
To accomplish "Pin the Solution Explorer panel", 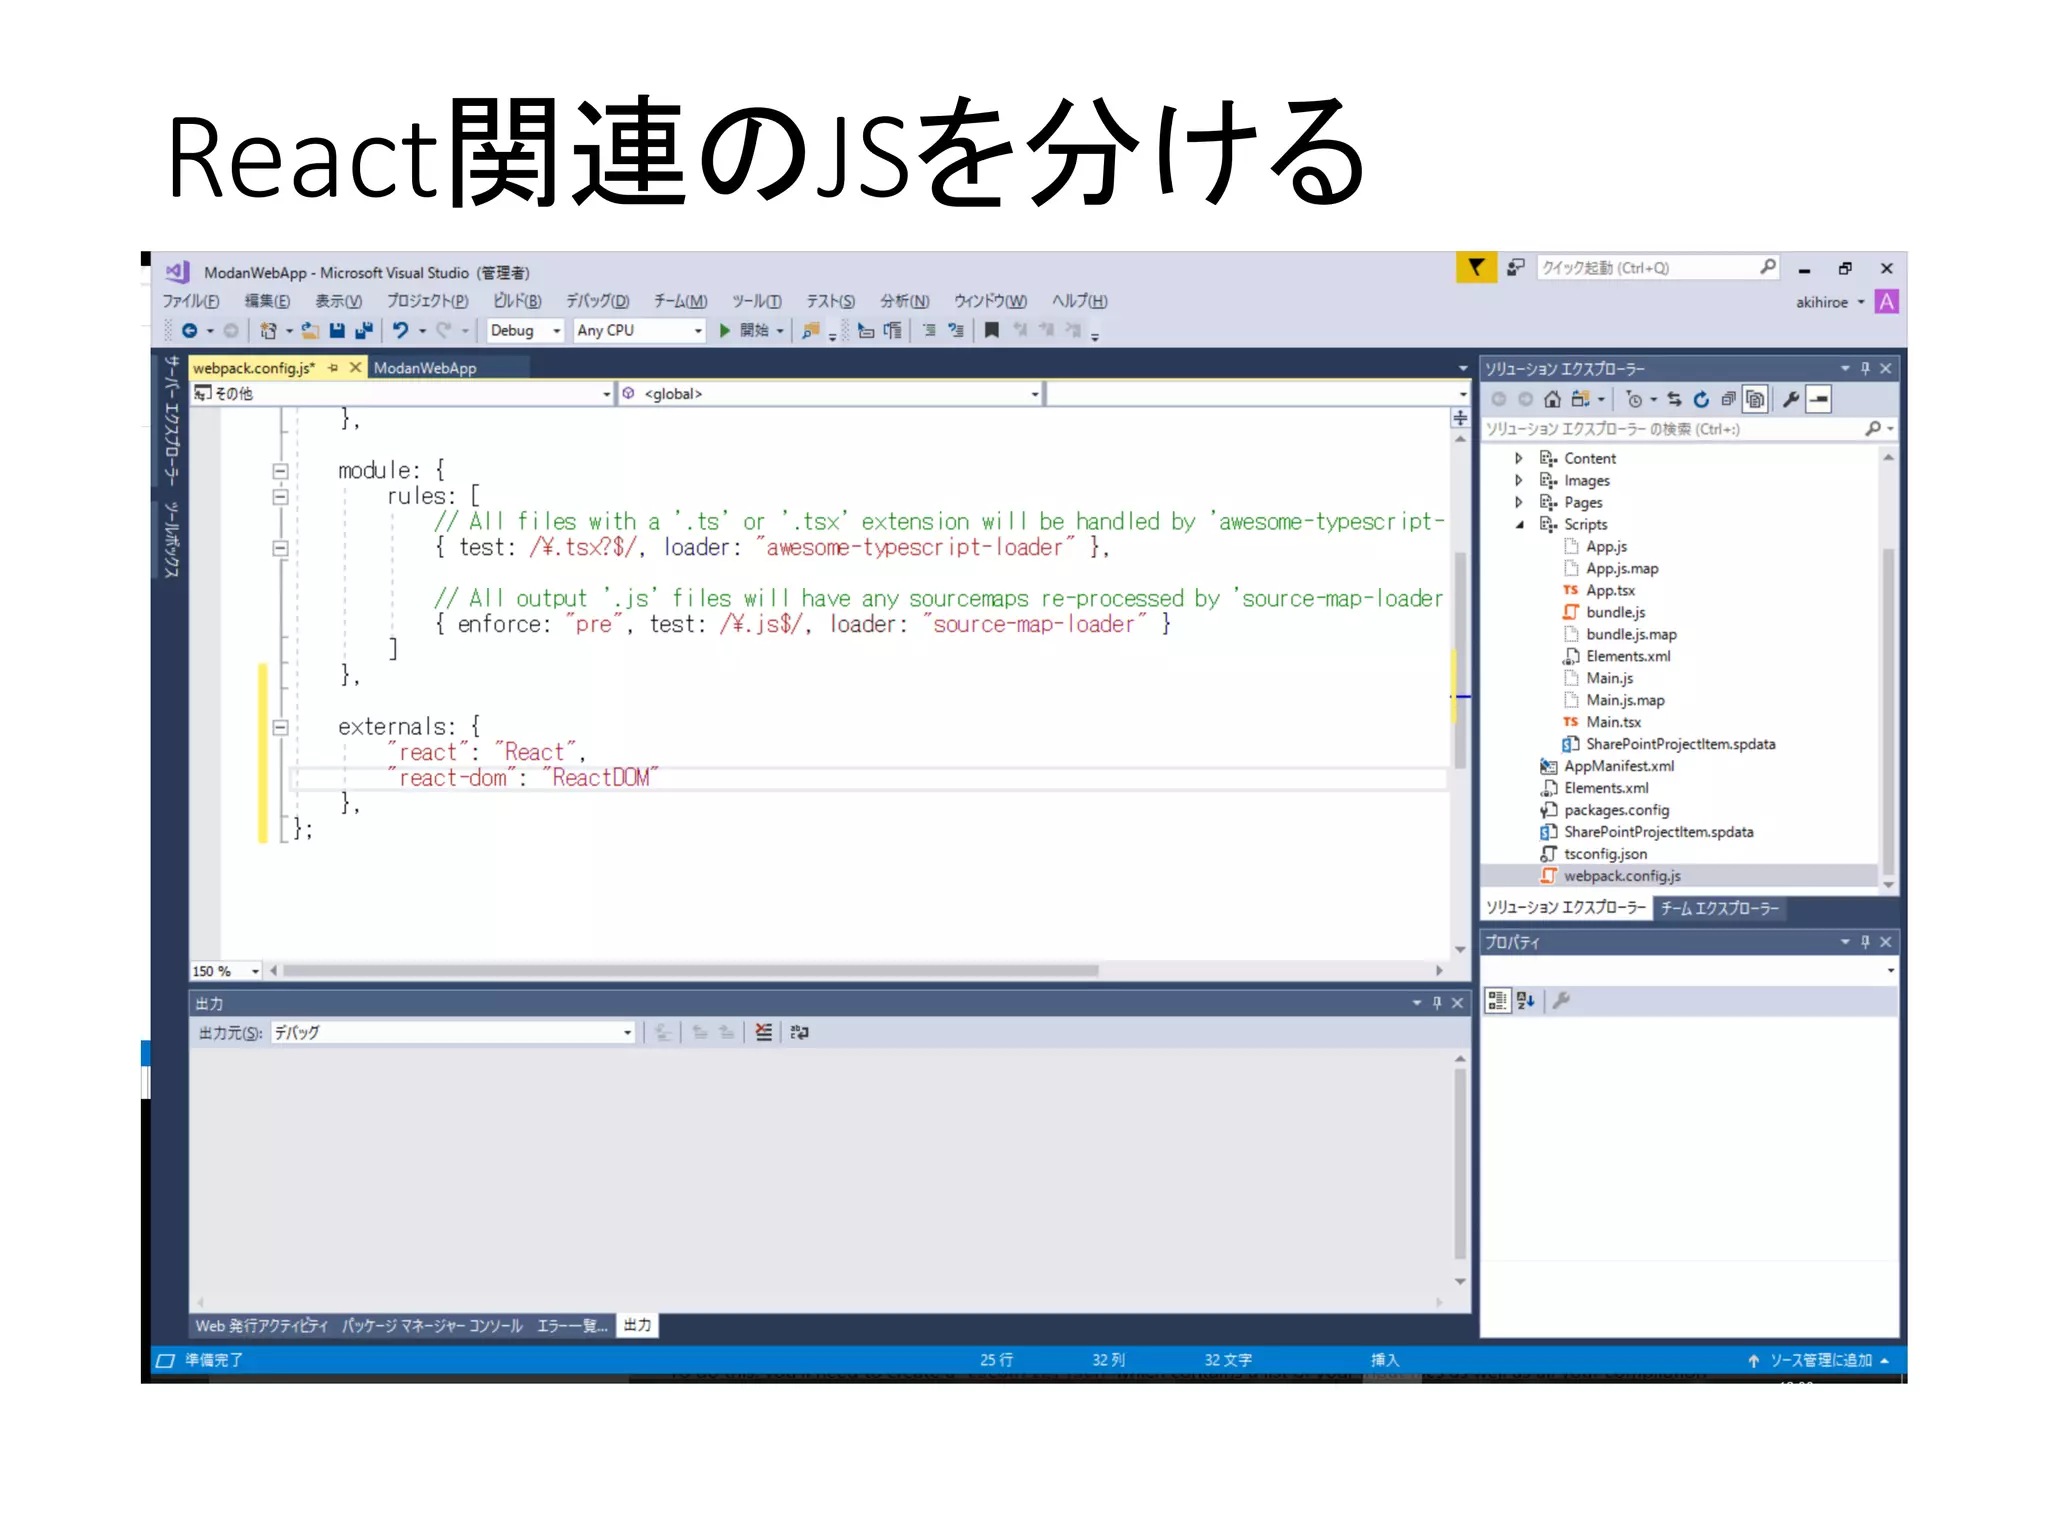I will click(1865, 369).
